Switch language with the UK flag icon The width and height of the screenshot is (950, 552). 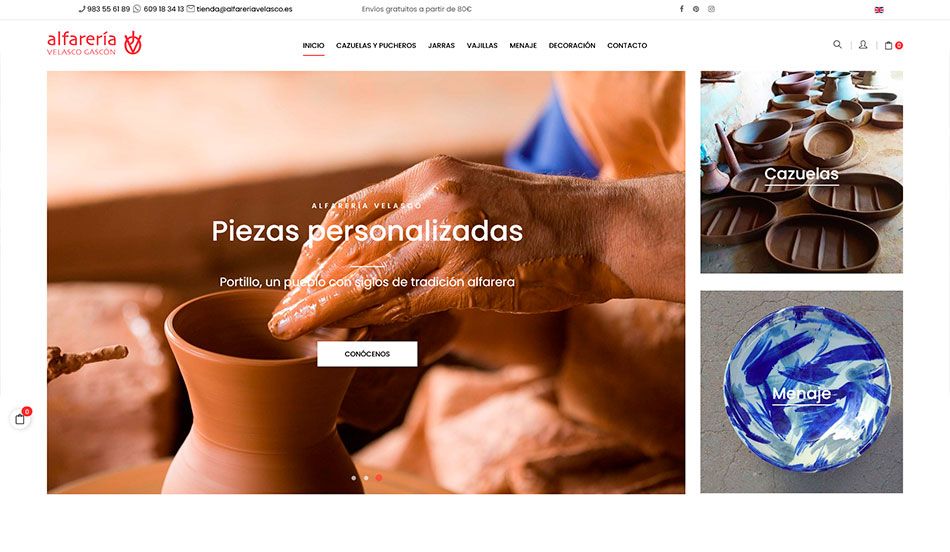[879, 10]
